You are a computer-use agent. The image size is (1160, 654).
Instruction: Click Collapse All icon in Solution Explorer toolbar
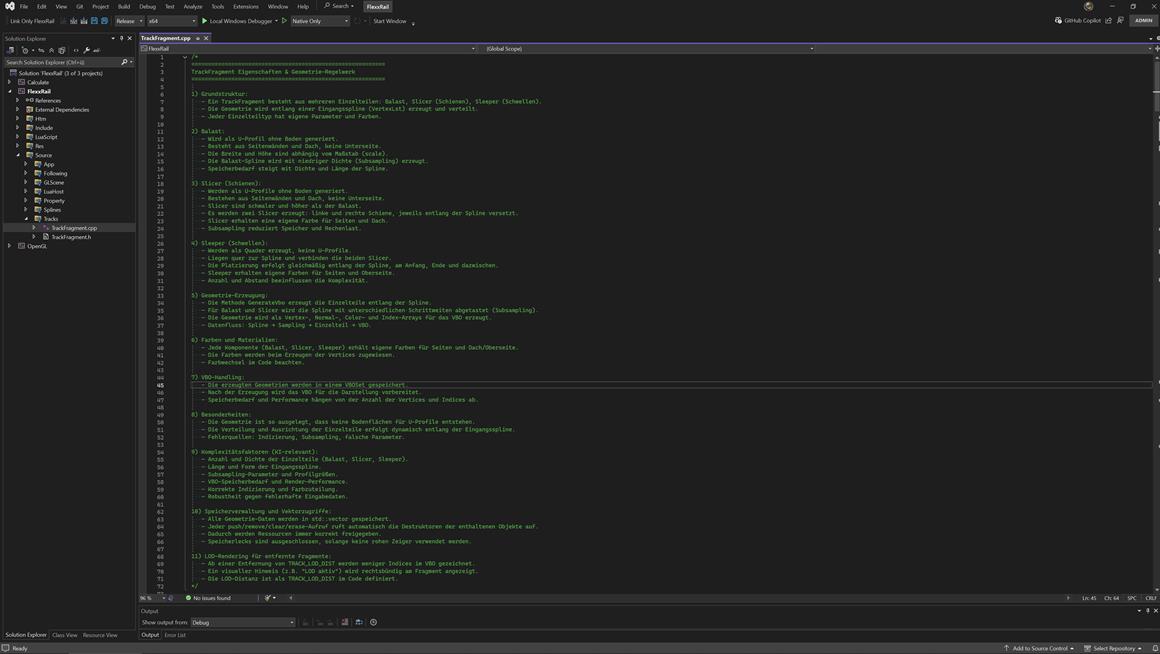pyautogui.click(x=51, y=50)
